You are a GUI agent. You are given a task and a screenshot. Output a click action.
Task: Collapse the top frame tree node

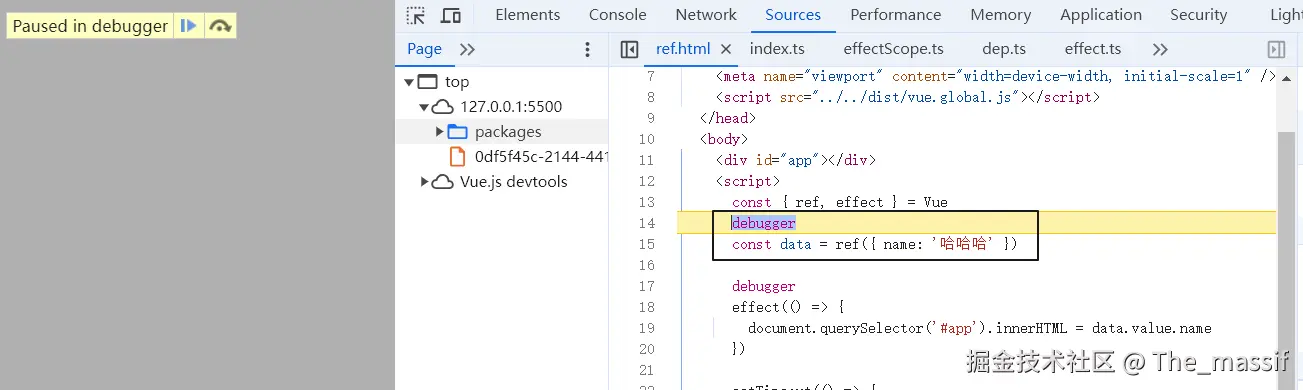click(409, 82)
